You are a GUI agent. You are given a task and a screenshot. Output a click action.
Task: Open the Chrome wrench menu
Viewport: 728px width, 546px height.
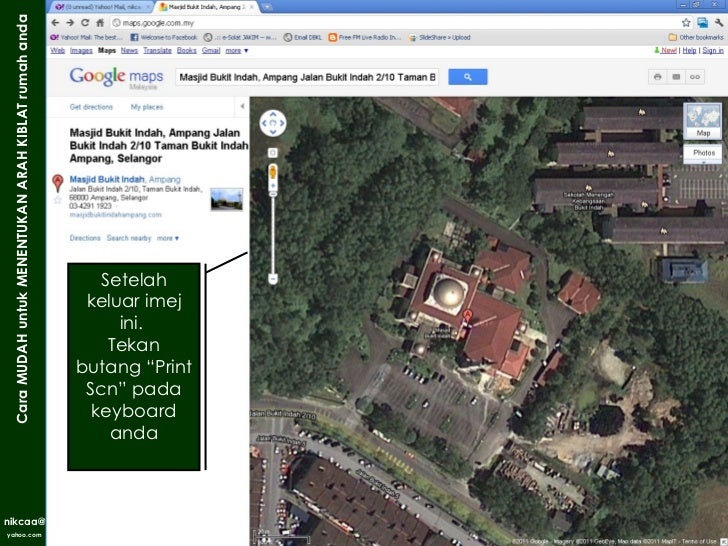[719, 23]
